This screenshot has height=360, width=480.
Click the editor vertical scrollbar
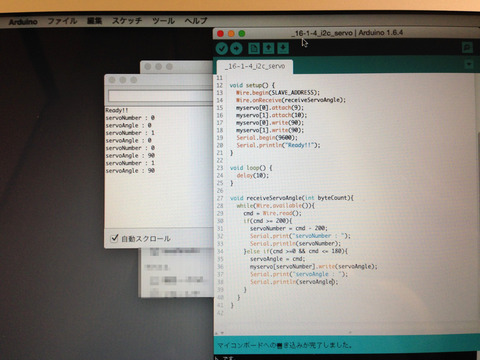click(478, 203)
